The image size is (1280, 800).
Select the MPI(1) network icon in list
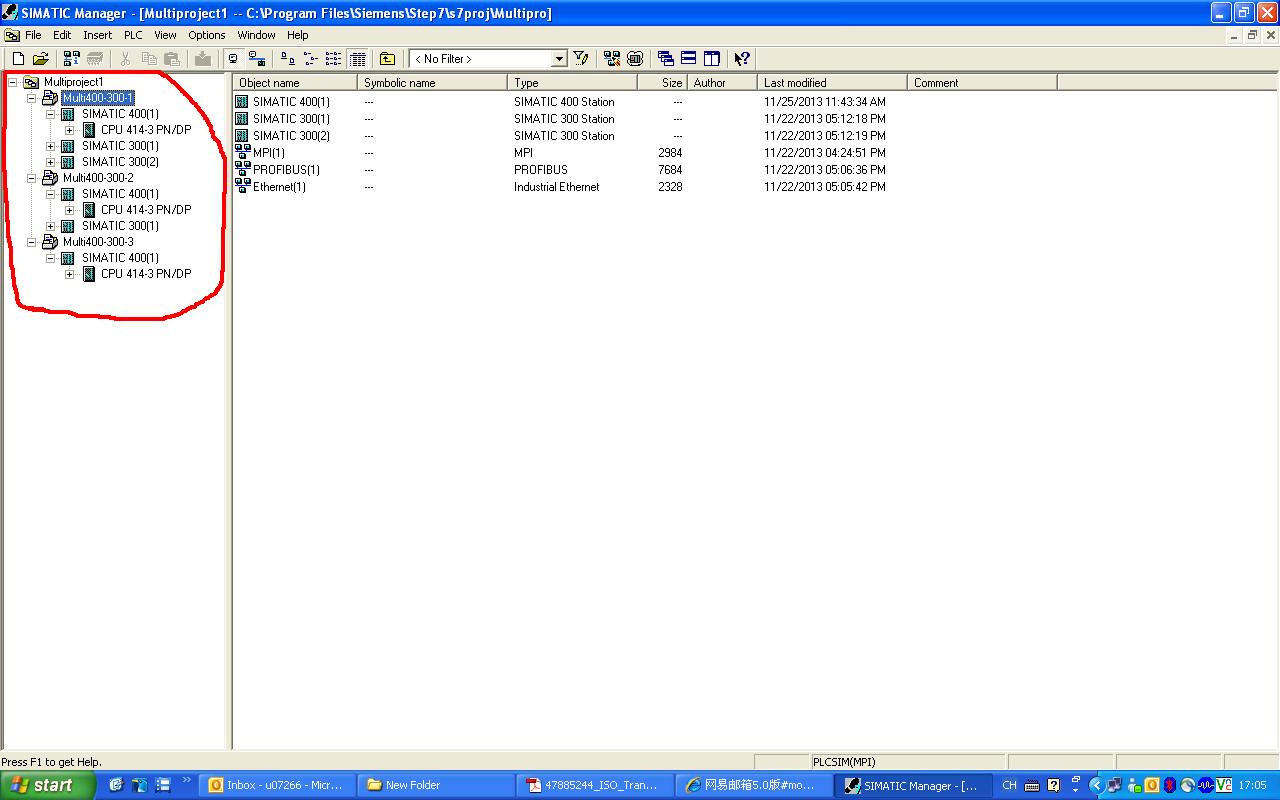click(x=242, y=152)
